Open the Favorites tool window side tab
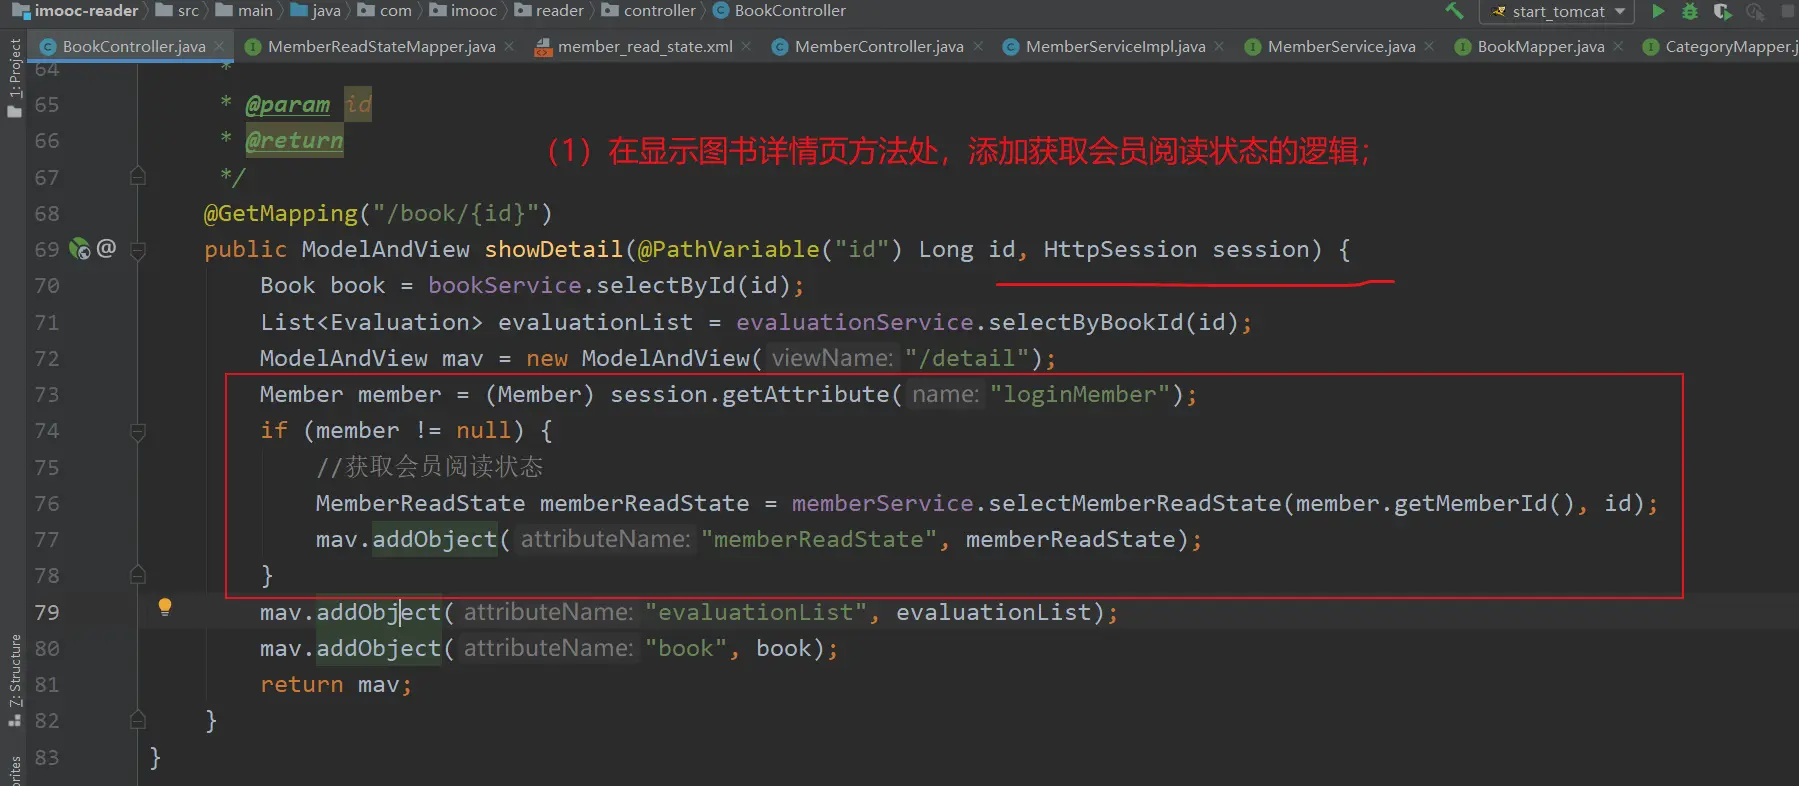Screen dimensions: 1799x786 click(14, 770)
